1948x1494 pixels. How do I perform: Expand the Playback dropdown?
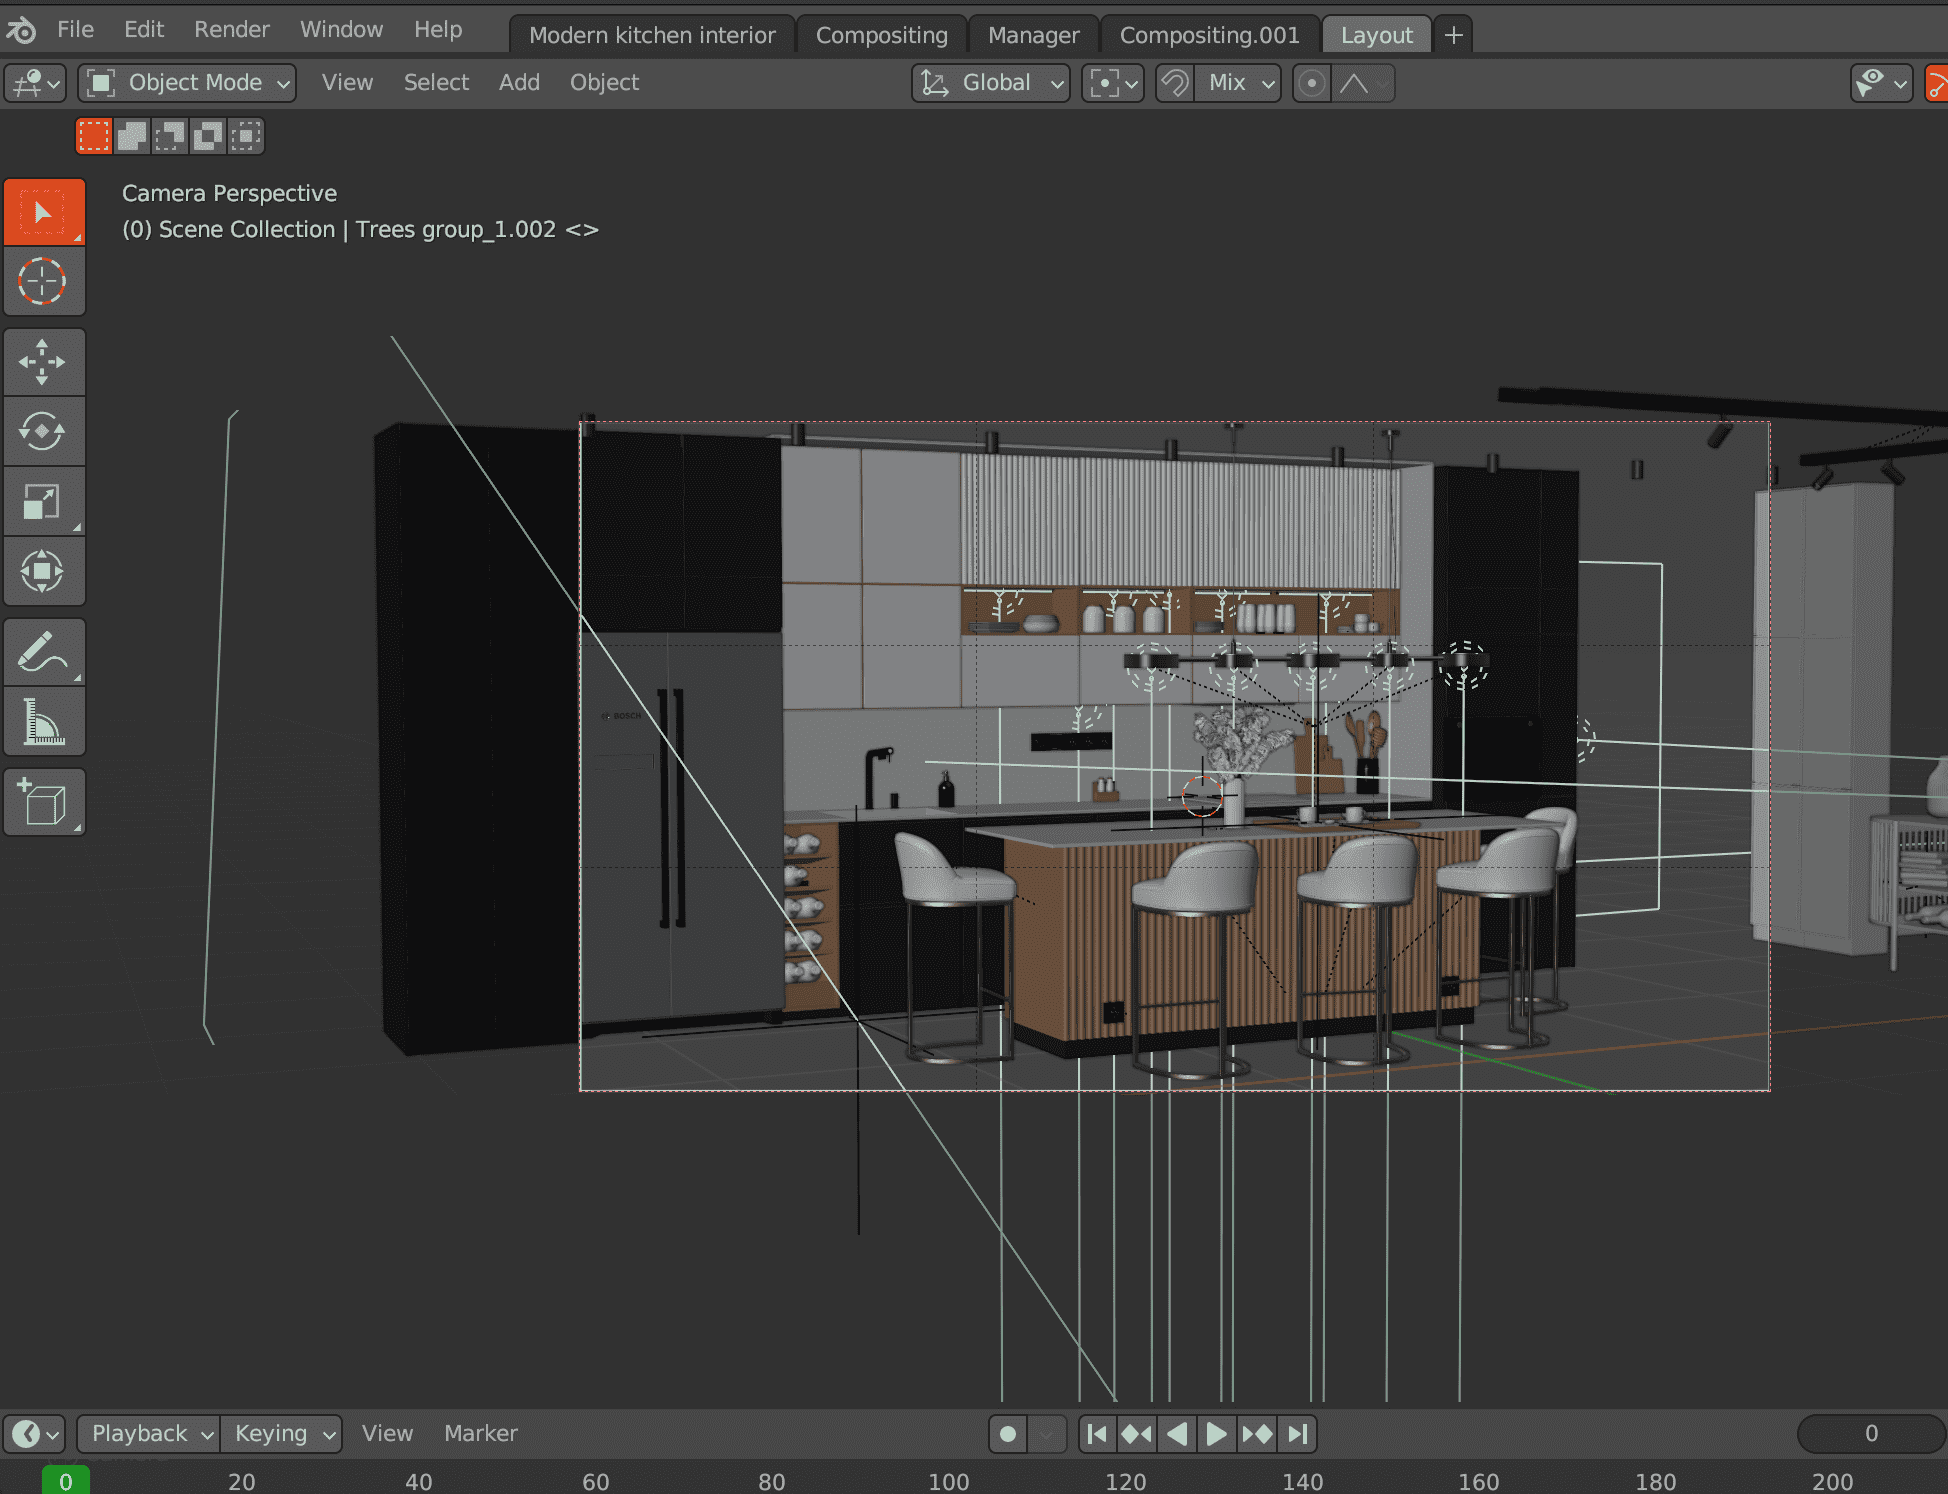(x=148, y=1434)
